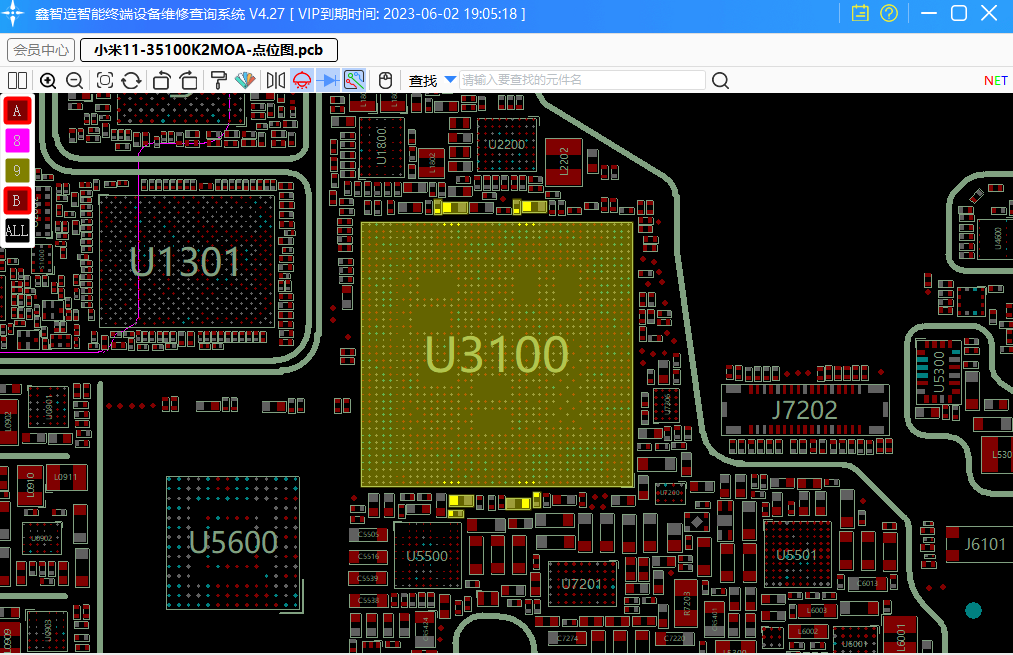The image size is (1013, 655).
Task: Select the olive layer 9 swatch
Action: (x=17, y=171)
